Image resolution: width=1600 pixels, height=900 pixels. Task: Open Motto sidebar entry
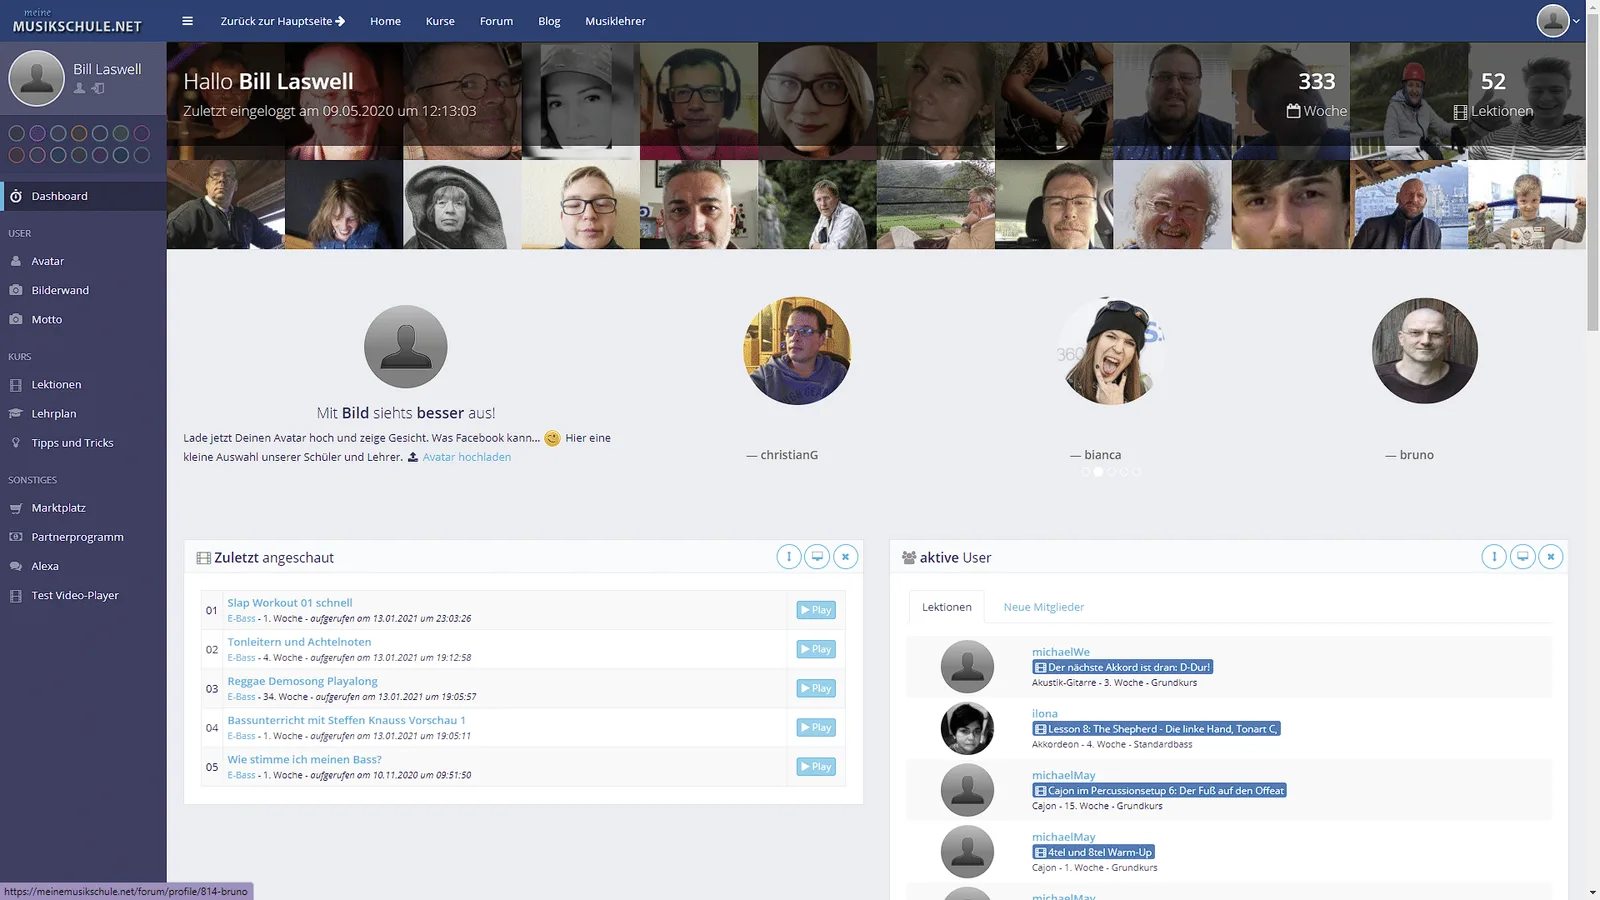(83, 320)
